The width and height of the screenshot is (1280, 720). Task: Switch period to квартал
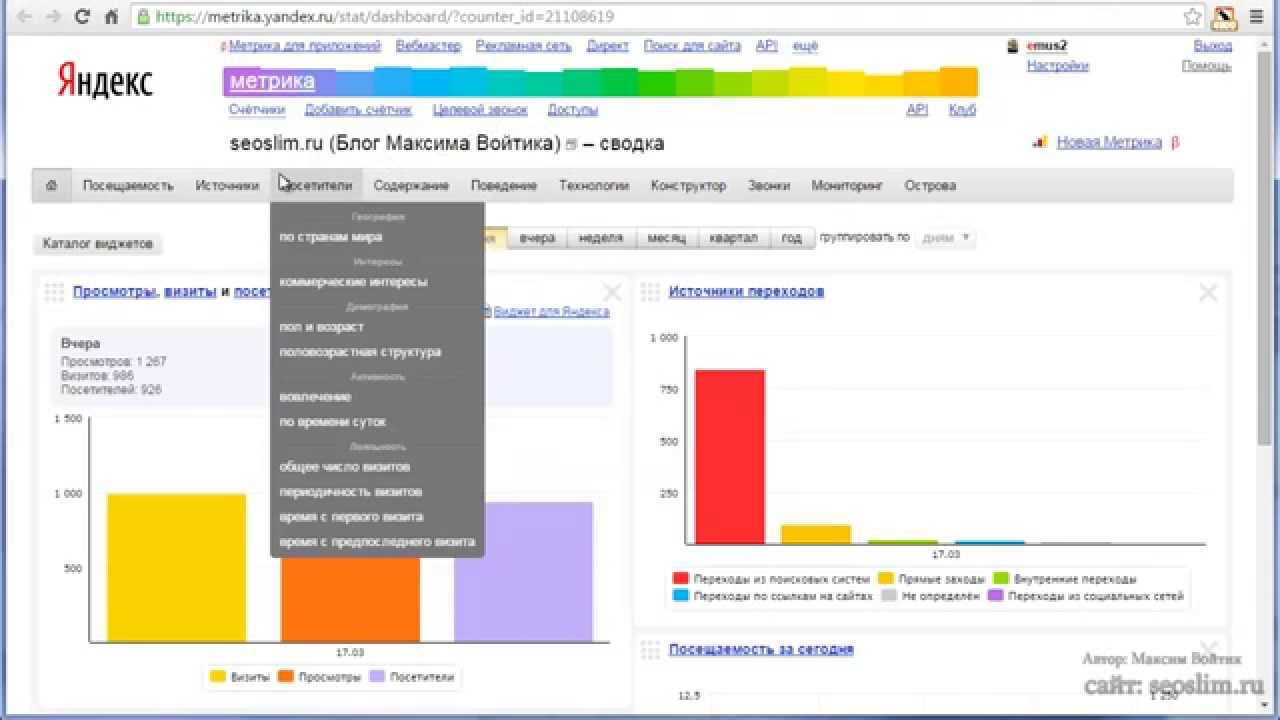click(734, 238)
